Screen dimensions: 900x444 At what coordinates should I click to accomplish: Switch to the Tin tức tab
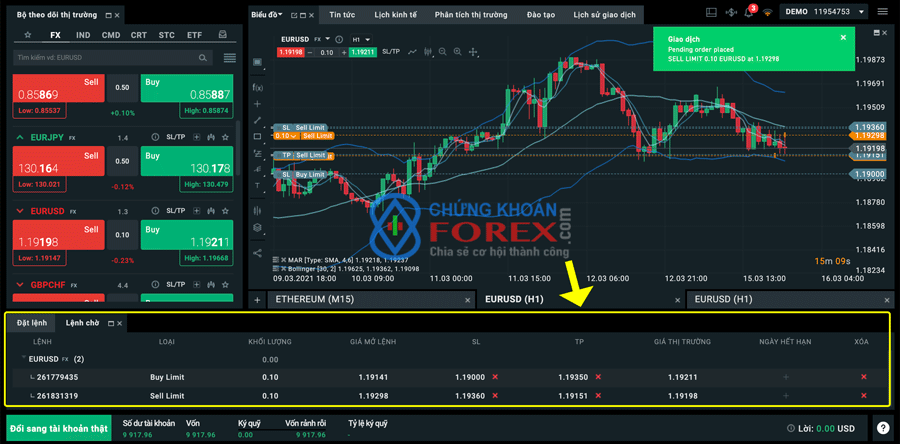(x=341, y=15)
